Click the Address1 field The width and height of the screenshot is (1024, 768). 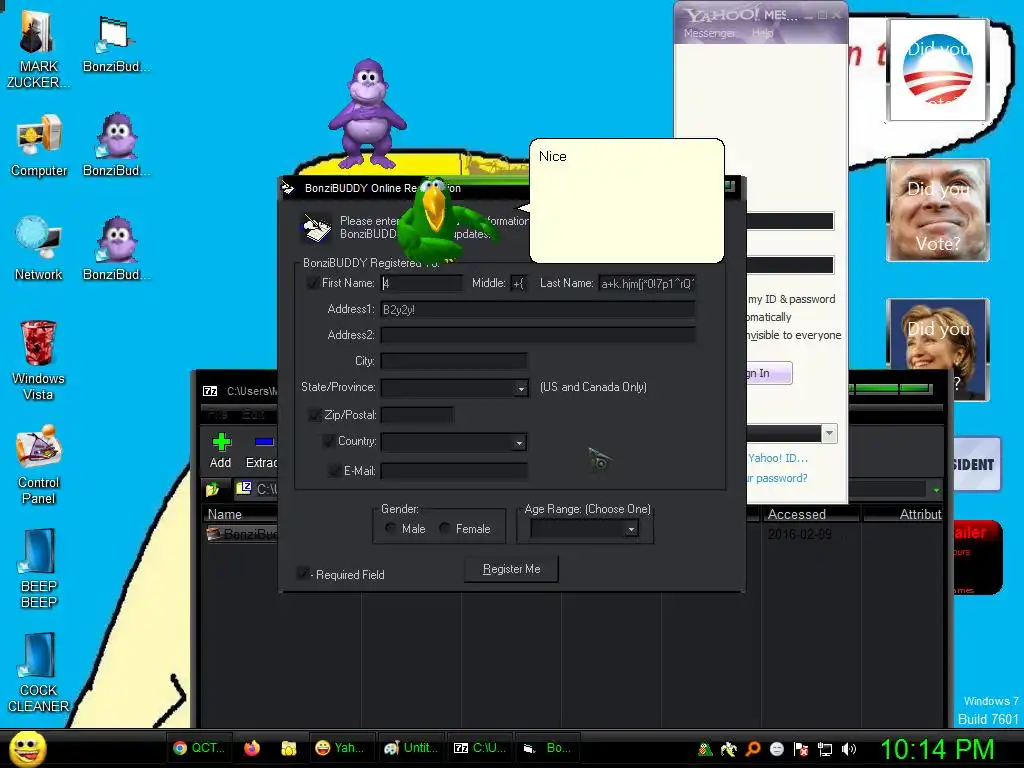[537, 310]
